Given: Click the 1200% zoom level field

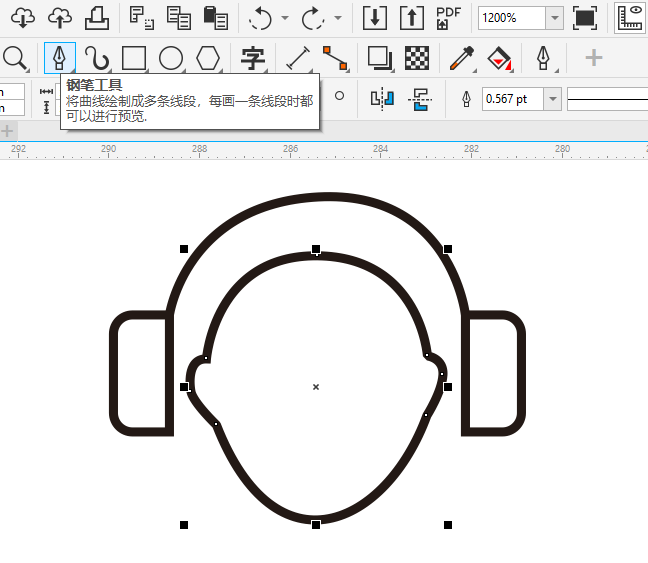Looking at the screenshot, I should [512, 18].
